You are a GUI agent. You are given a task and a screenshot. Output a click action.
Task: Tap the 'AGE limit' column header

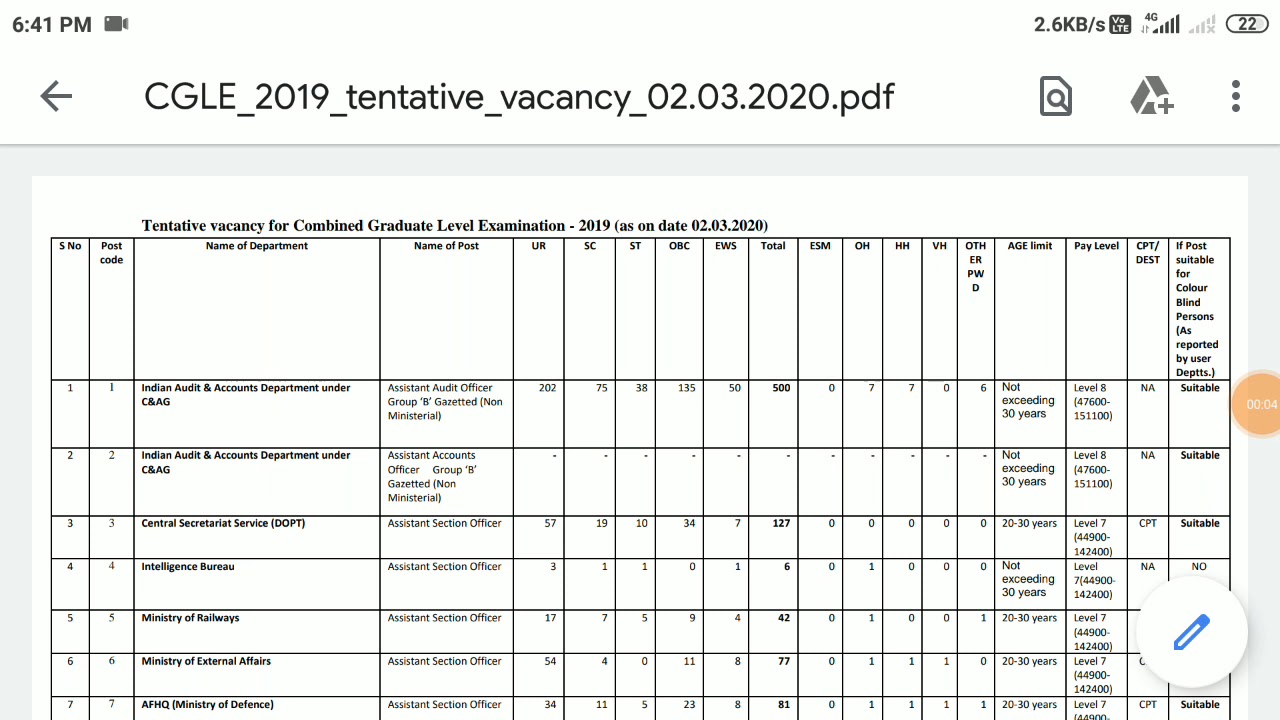[1030, 246]
